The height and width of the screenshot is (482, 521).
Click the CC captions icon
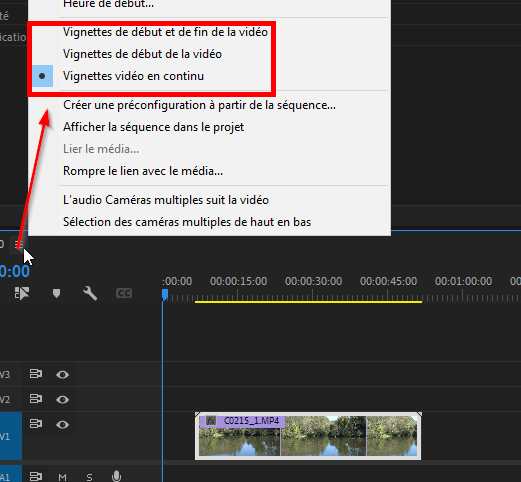[124, 293]
